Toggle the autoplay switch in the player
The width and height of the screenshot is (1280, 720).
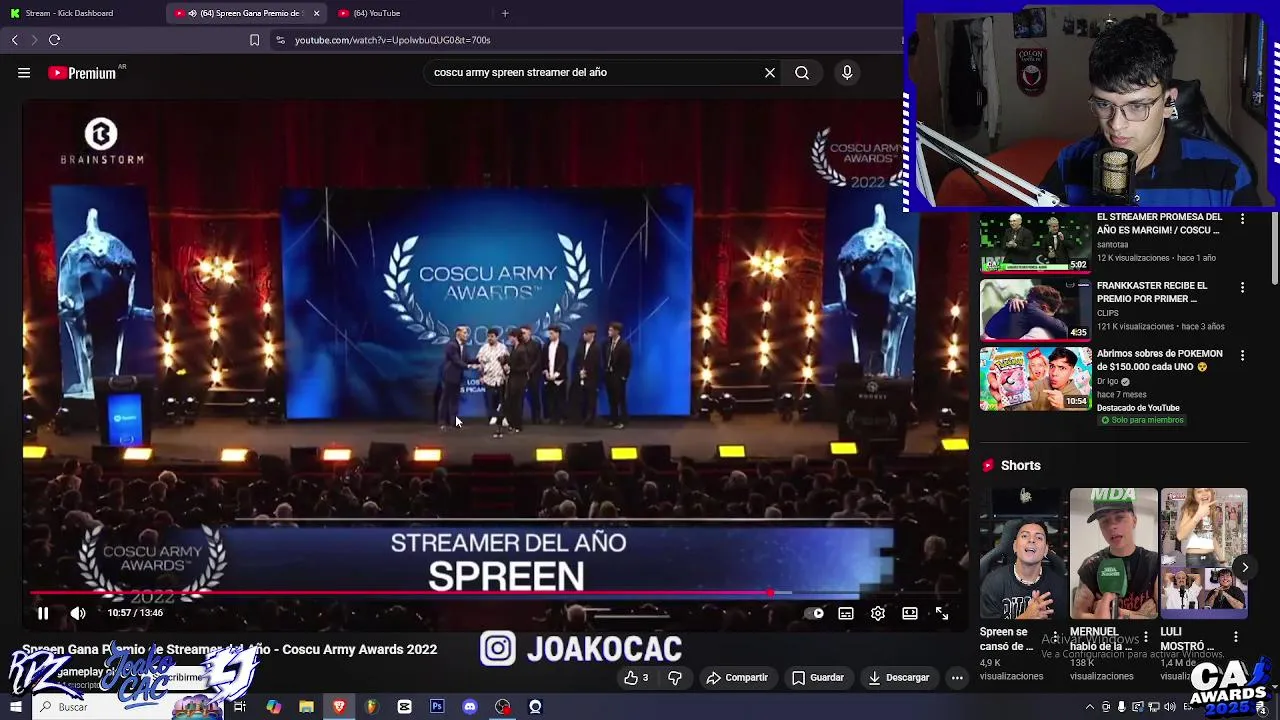(x=814, y=613)
